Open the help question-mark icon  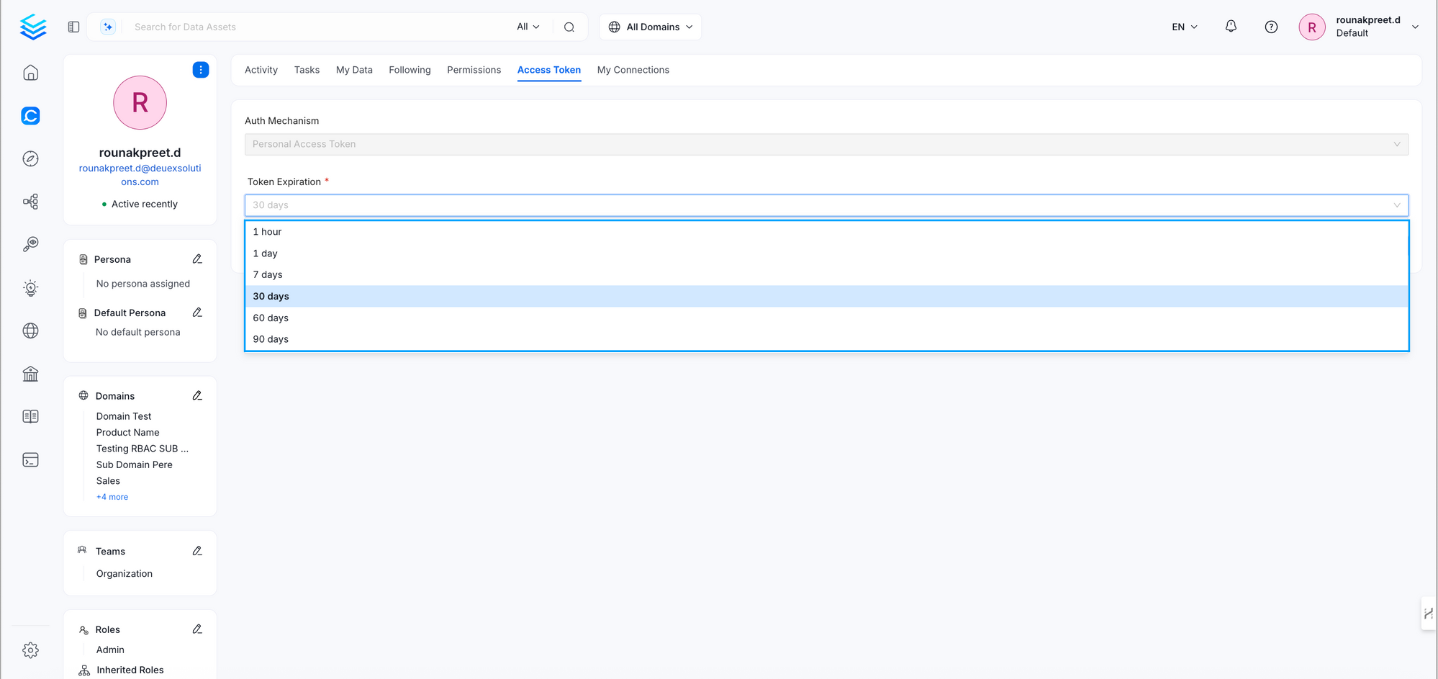(1271, 27)
